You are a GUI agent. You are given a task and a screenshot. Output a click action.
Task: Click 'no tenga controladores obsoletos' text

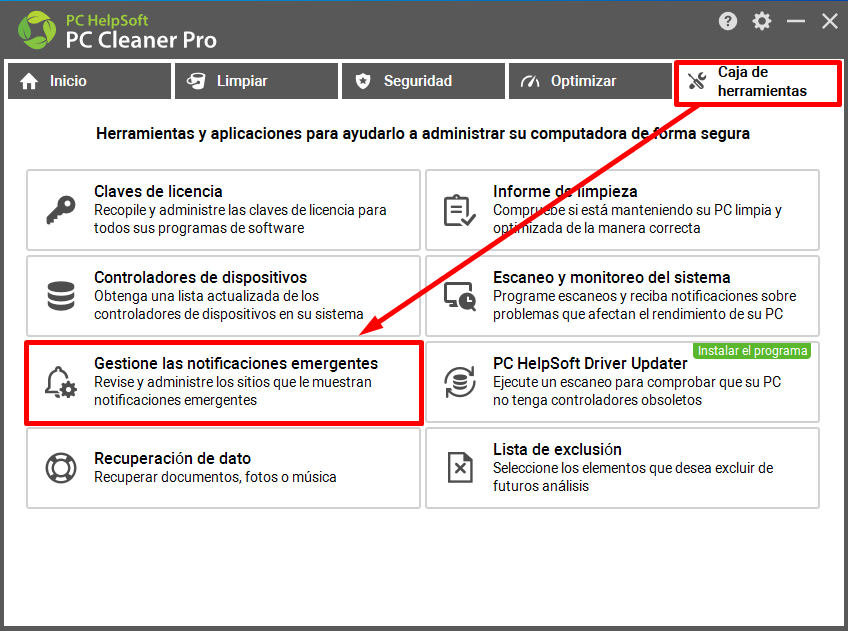[597, 400]
